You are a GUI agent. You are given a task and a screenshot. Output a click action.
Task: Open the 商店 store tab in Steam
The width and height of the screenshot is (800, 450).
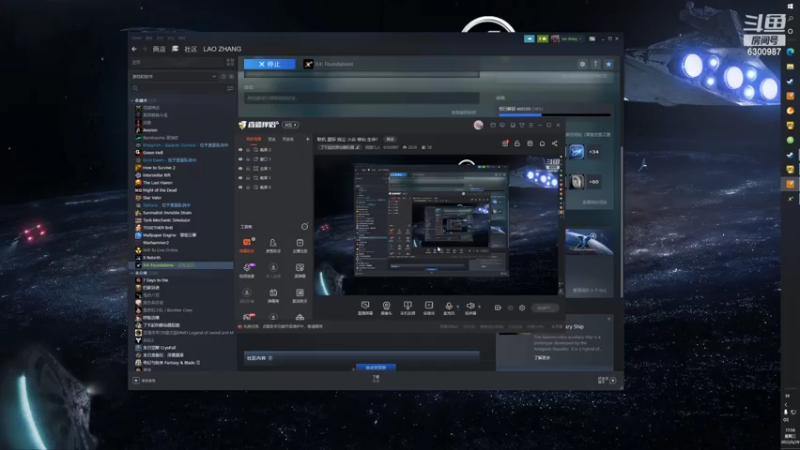coord(159,49)
